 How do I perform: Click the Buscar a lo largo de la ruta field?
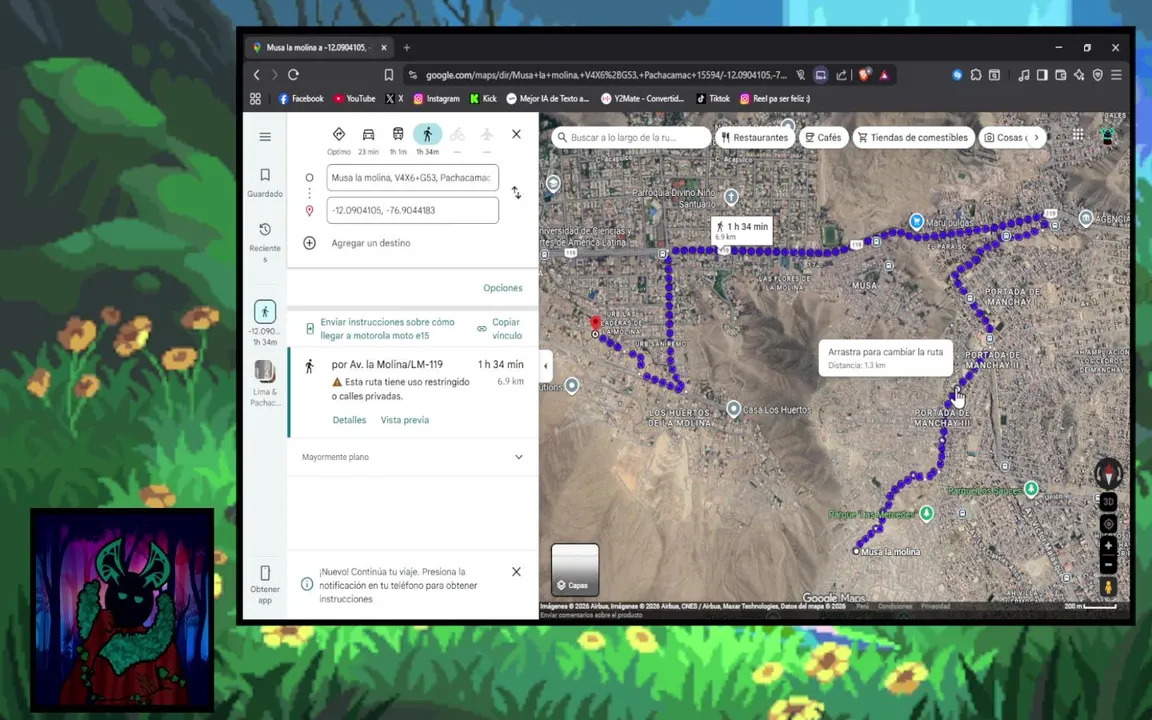632,137
